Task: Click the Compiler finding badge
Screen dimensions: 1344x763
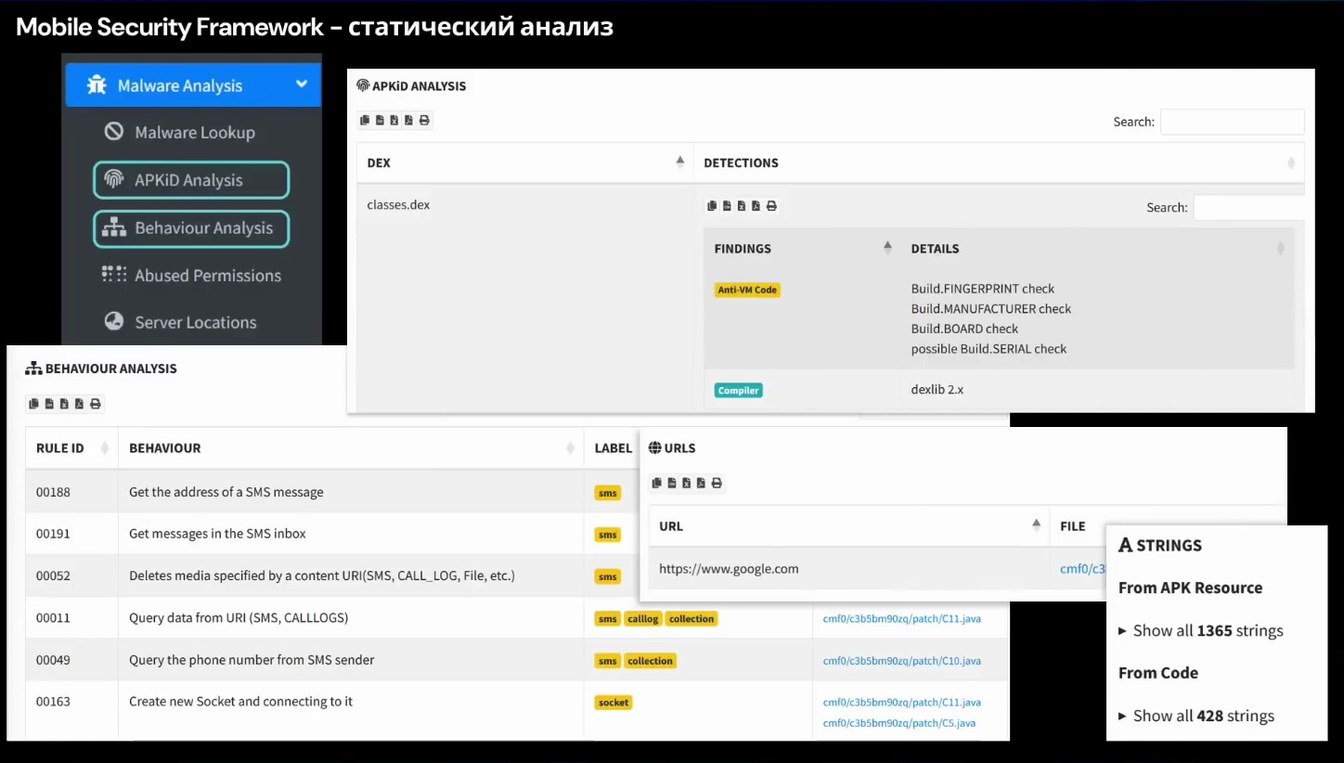Action: [x=738, y=390]
